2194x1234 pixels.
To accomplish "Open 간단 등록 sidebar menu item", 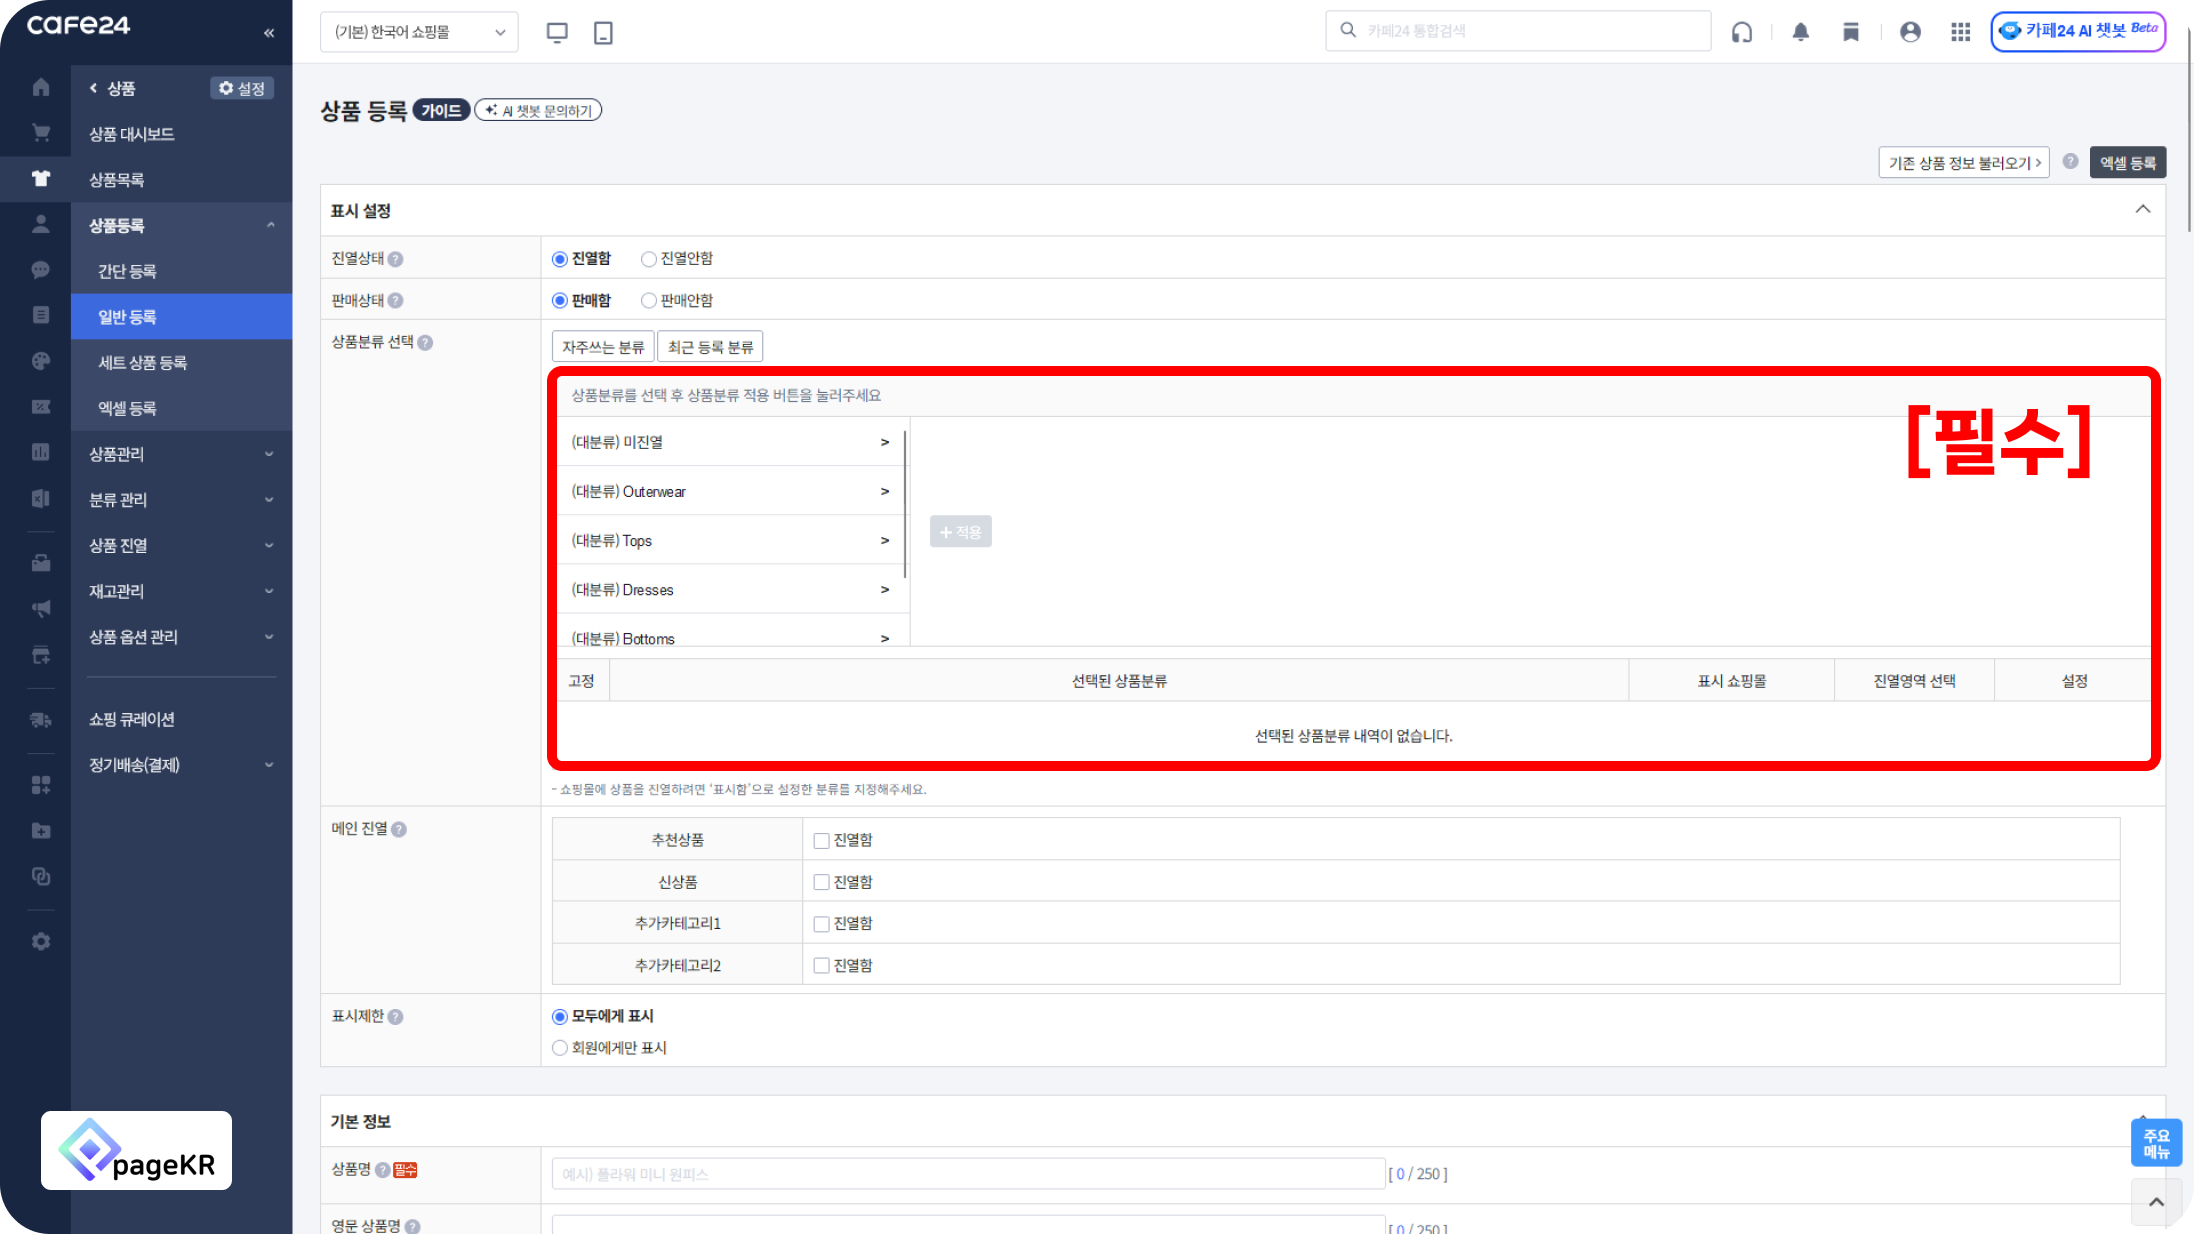I will [127, 271].
